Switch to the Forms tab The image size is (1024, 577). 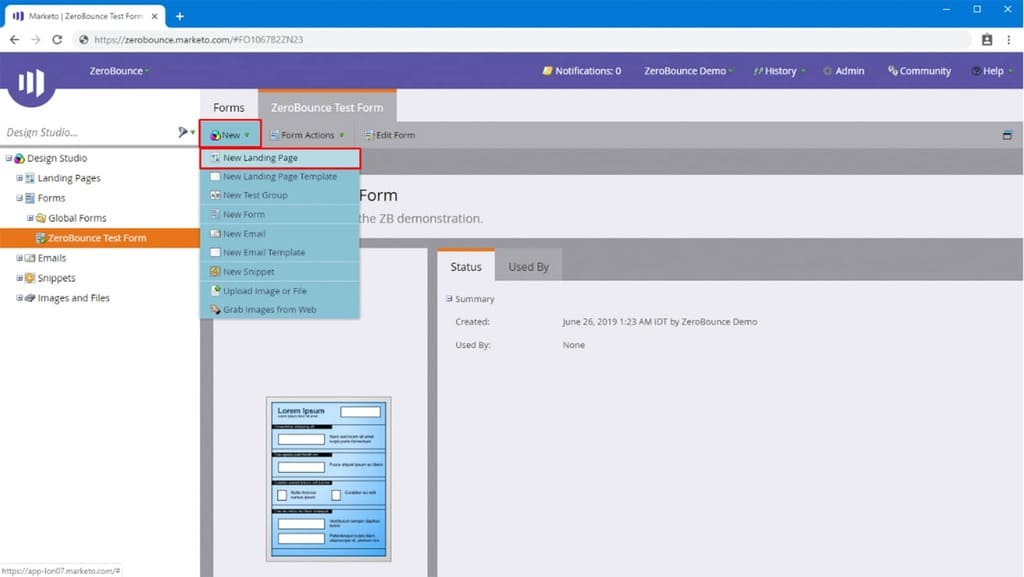[x=229, y=108]
